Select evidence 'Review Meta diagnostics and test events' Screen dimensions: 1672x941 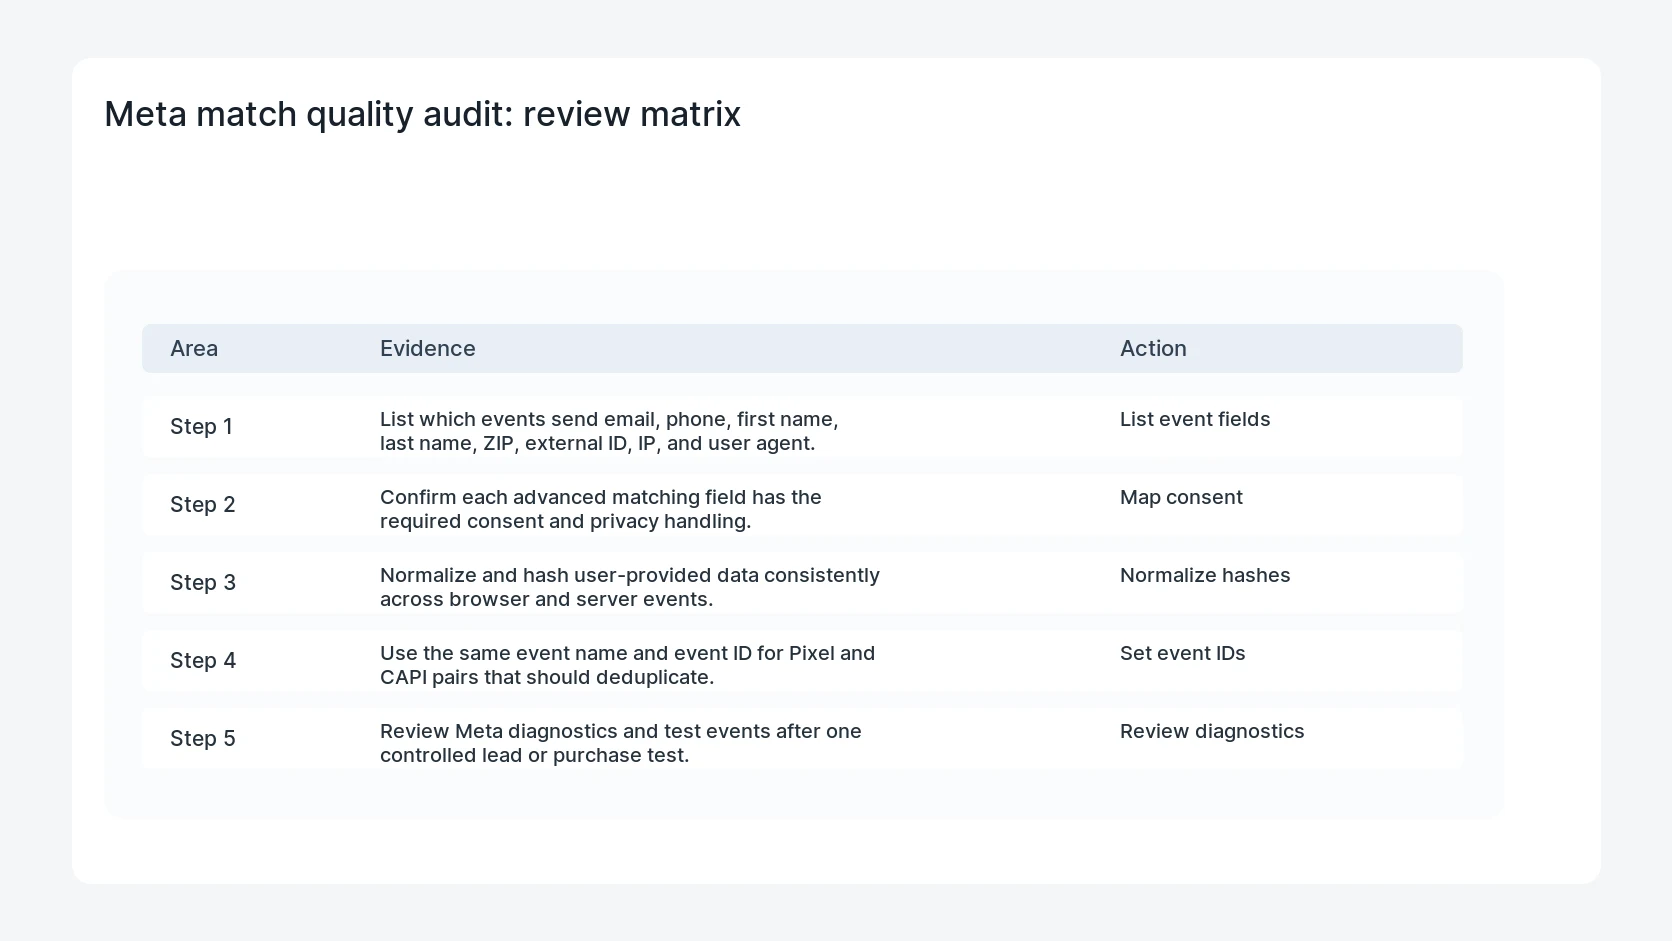pyautogui.click(x=621, y=743)
